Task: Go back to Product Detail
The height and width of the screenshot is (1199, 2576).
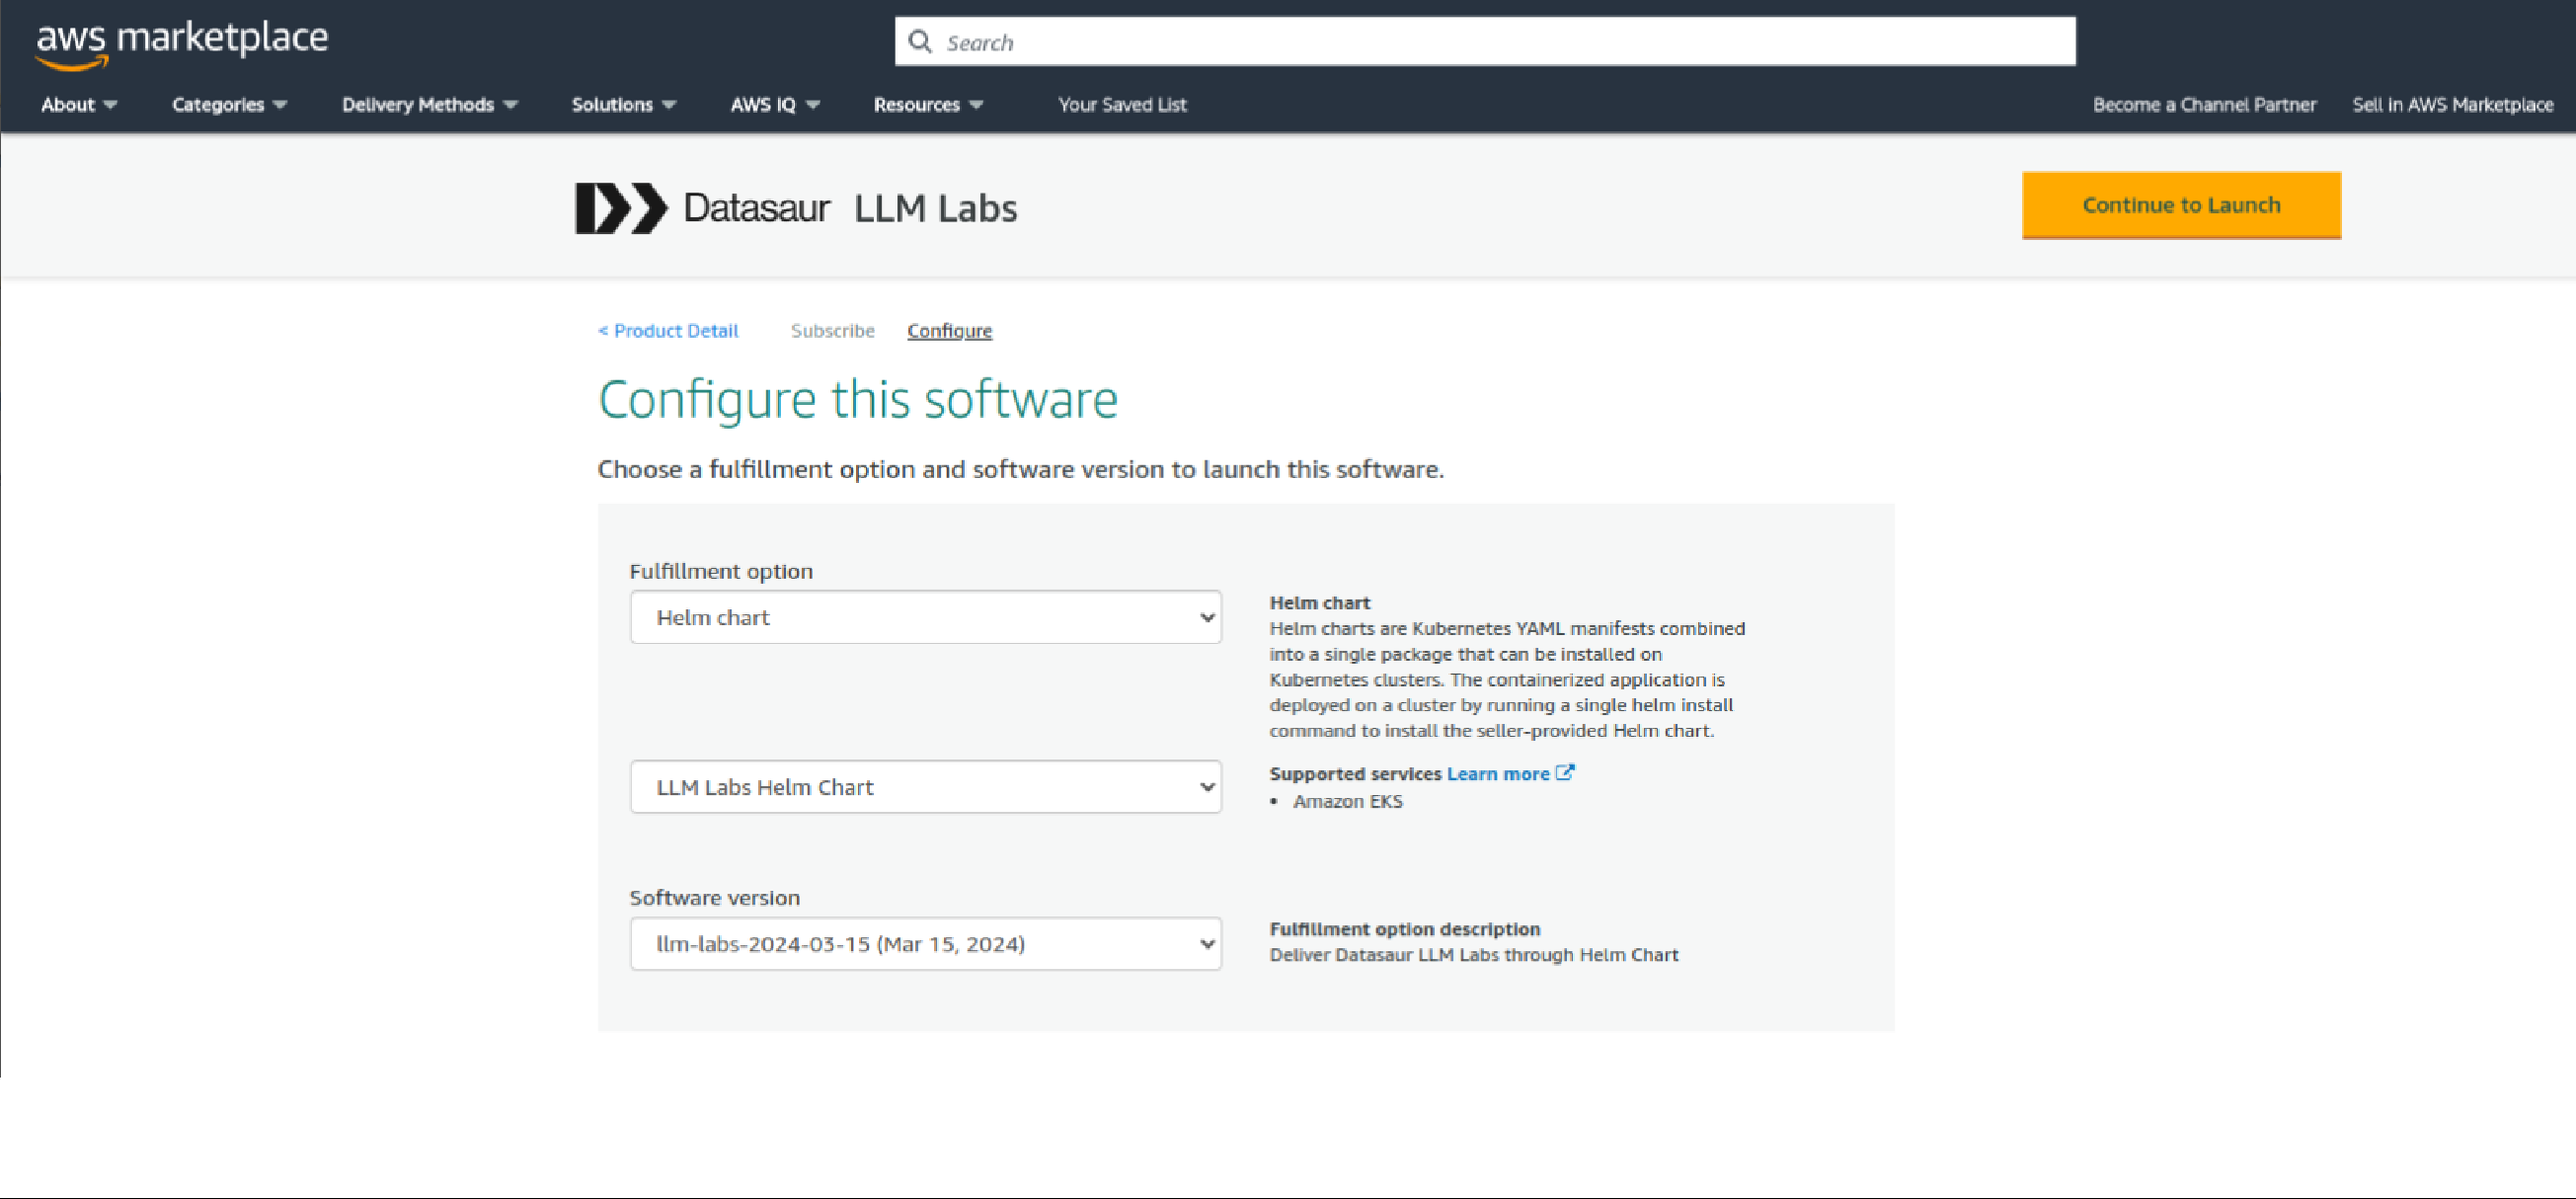Action: click(668, 330)
